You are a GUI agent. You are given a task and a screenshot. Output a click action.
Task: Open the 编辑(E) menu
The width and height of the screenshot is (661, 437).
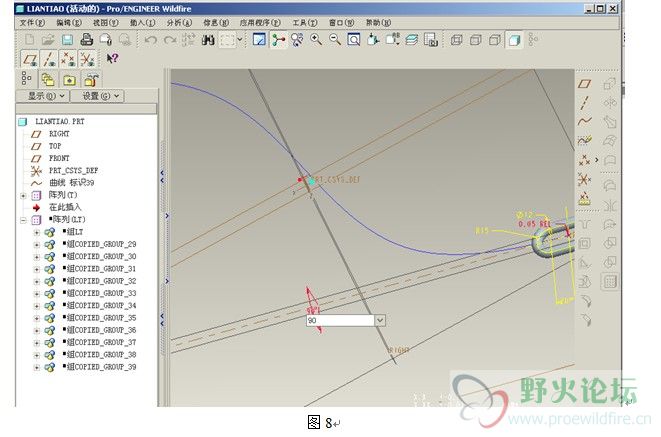(x=69, y=22)
